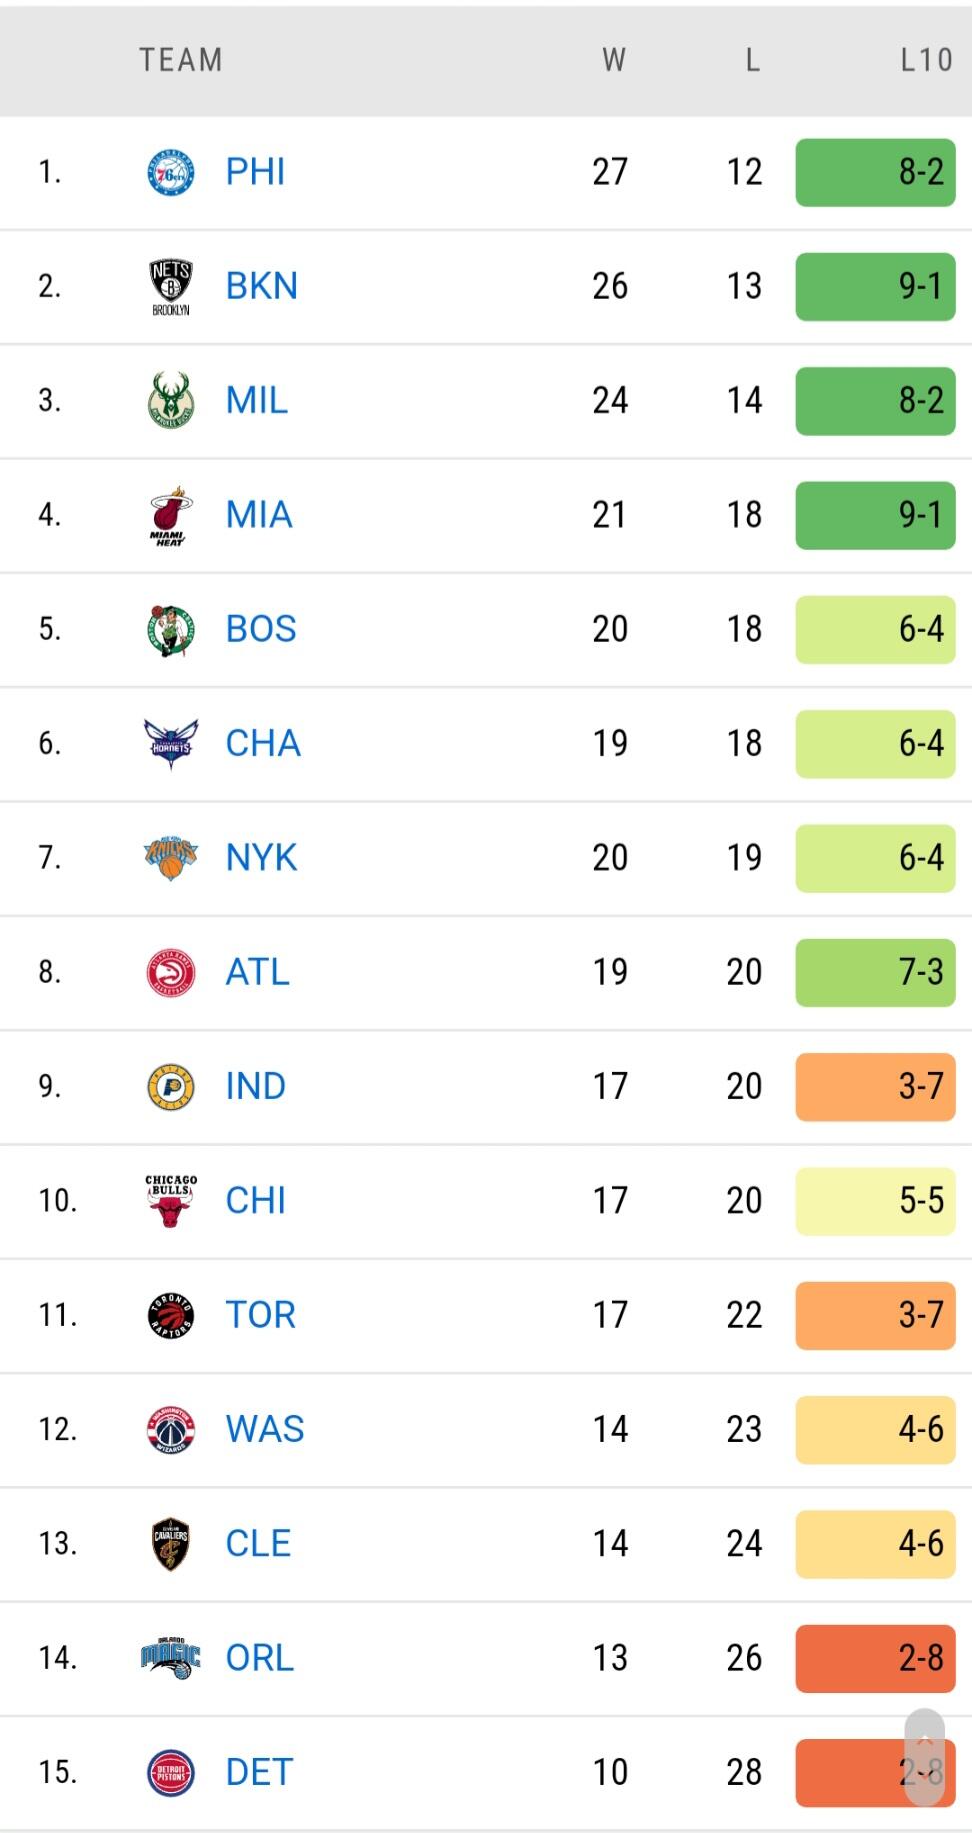Screen dimensions: 972x1833
Task: Click the Atlanta Hawks logo
Action: [x=170, y=972]
